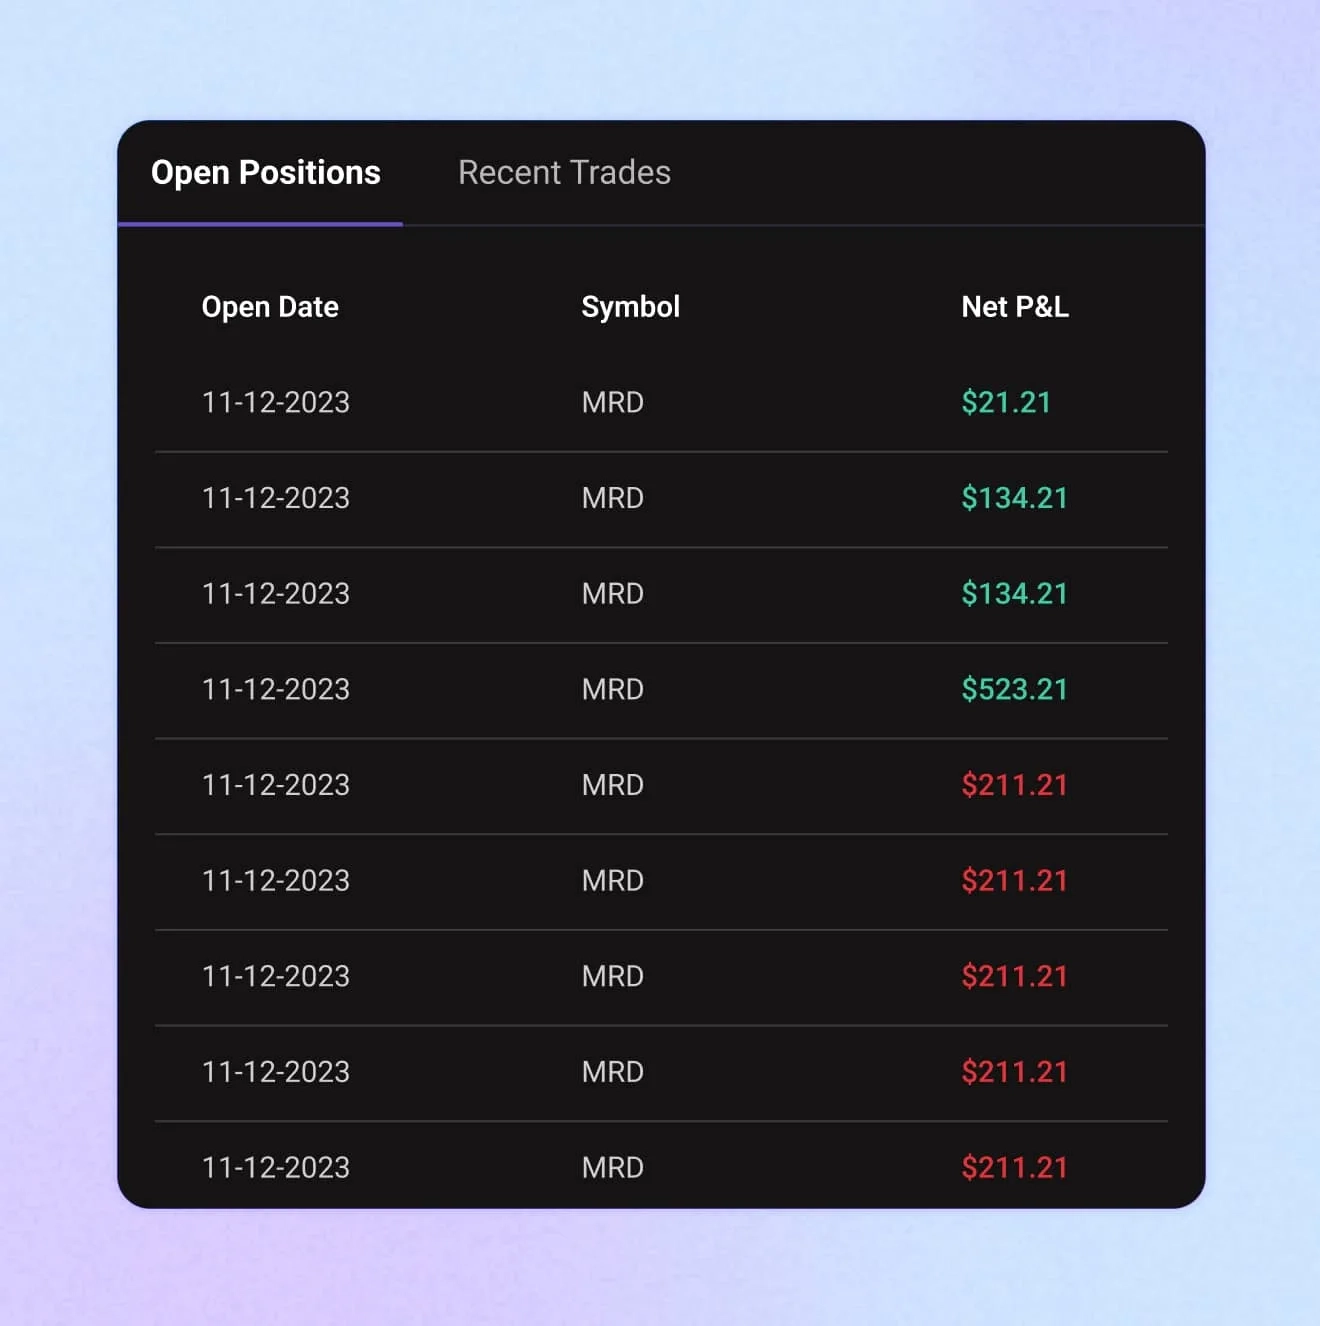Image resolution: width=1320 pixels, height=1326 pixels.
Task: Sort by the Symbol column header
Action: [630, 307]
